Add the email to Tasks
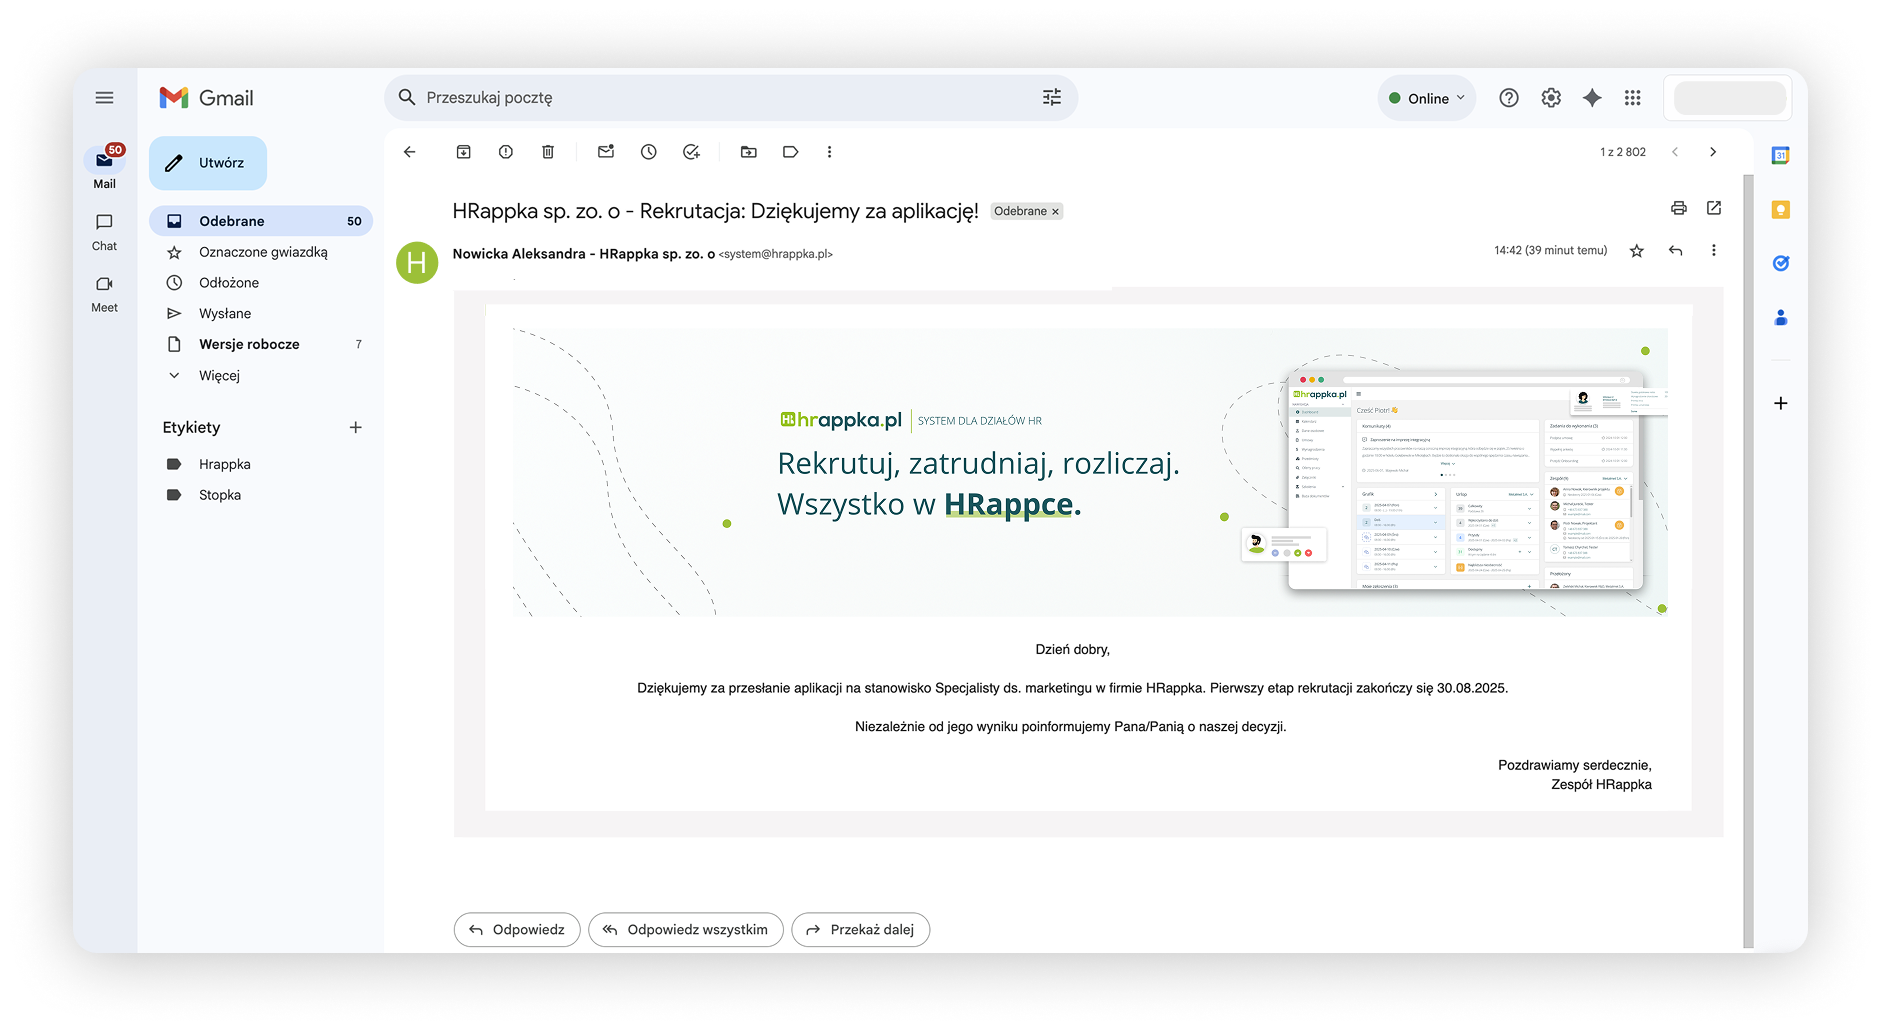Image resolution: width=1881 pixels, height=1031 pixels. (x=691, y=152)
